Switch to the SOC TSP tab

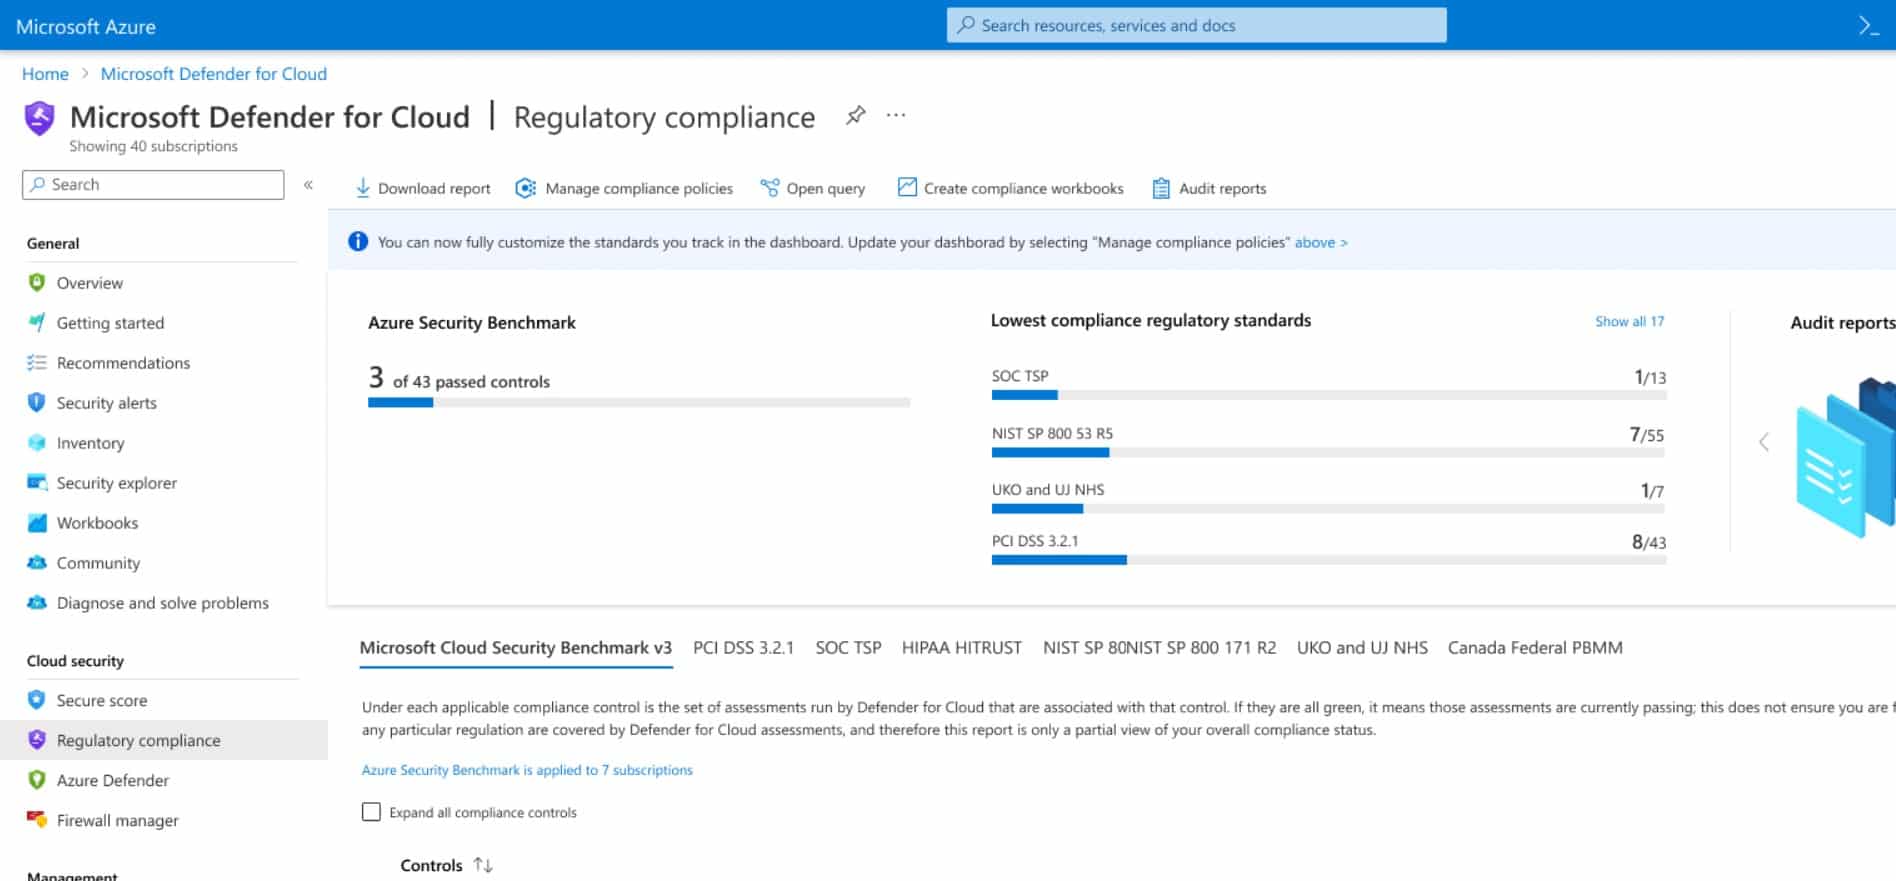pos(848,648)
